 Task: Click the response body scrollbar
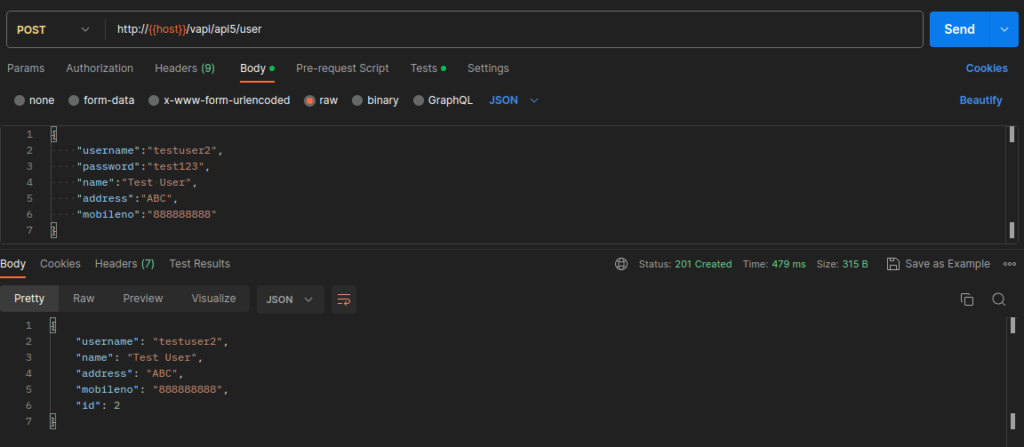[x=1012, y=372]
